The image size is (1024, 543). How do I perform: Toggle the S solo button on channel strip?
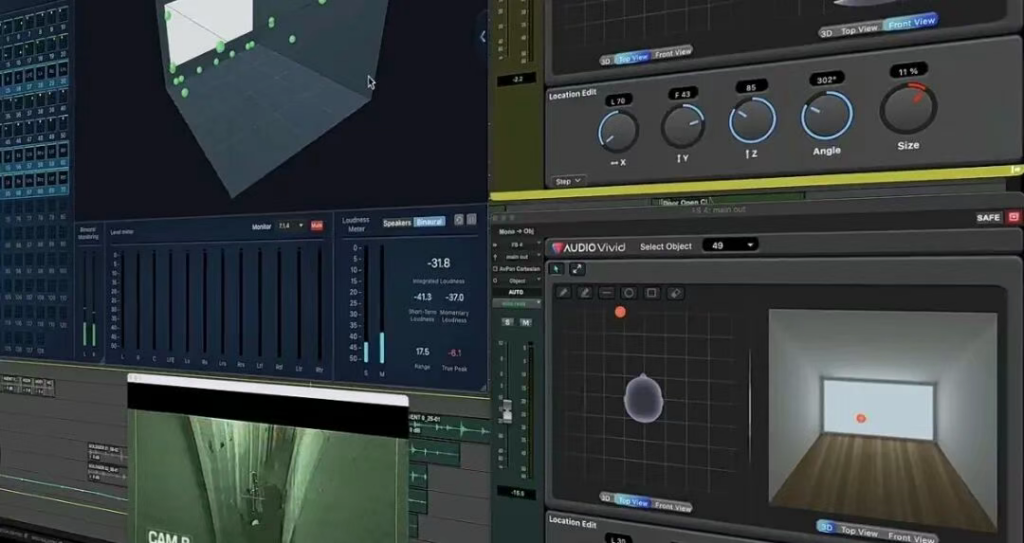[507, 322]
